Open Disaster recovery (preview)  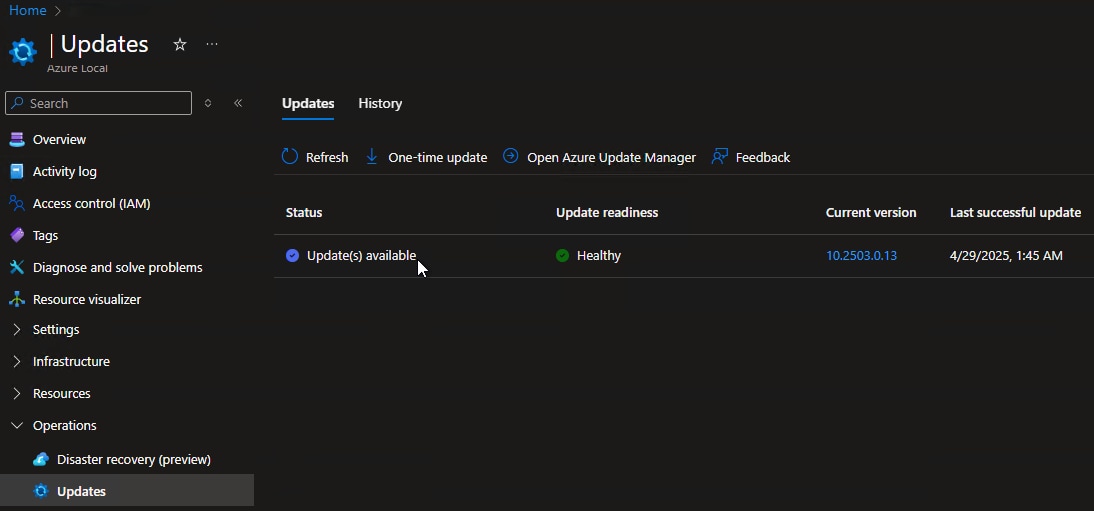[x=134, y=459]
